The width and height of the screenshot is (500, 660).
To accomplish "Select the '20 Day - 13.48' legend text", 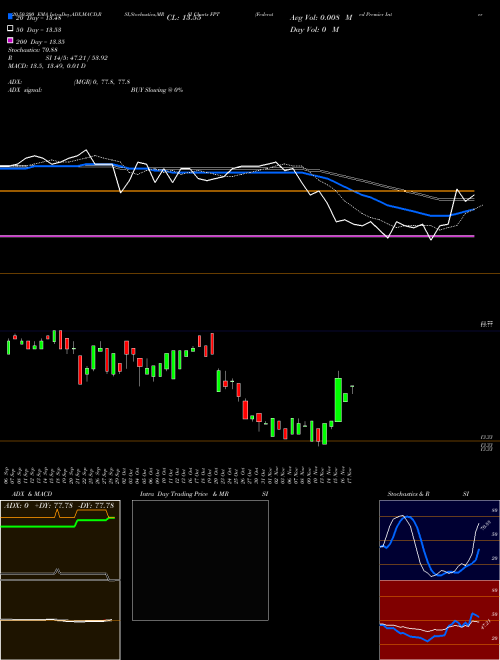I will click(x=39, y=18).
